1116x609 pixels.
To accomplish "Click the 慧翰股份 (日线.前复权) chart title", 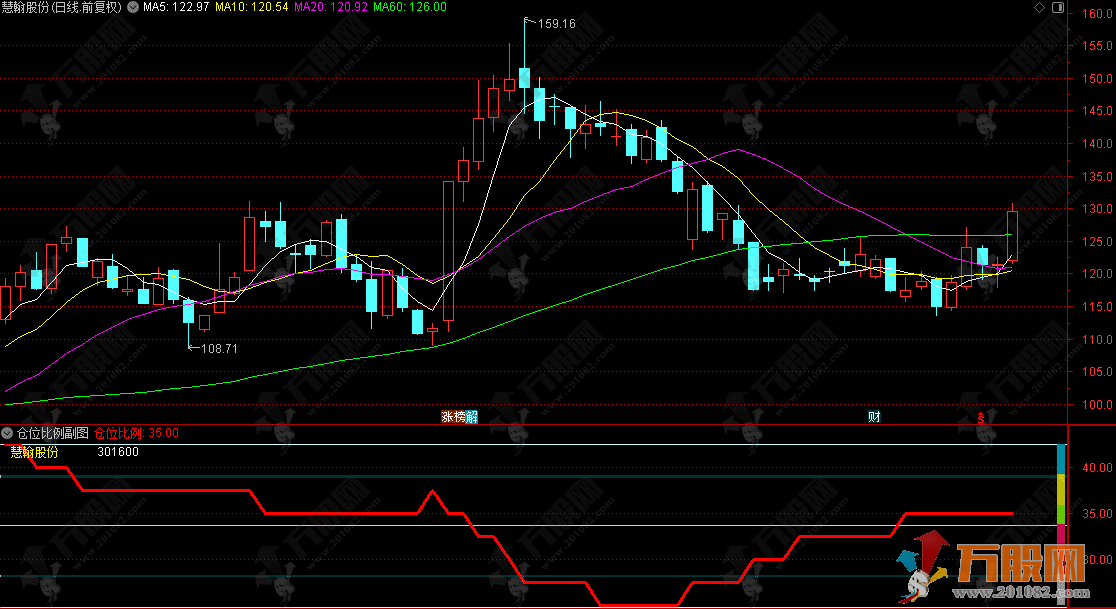I will [62, 7].
